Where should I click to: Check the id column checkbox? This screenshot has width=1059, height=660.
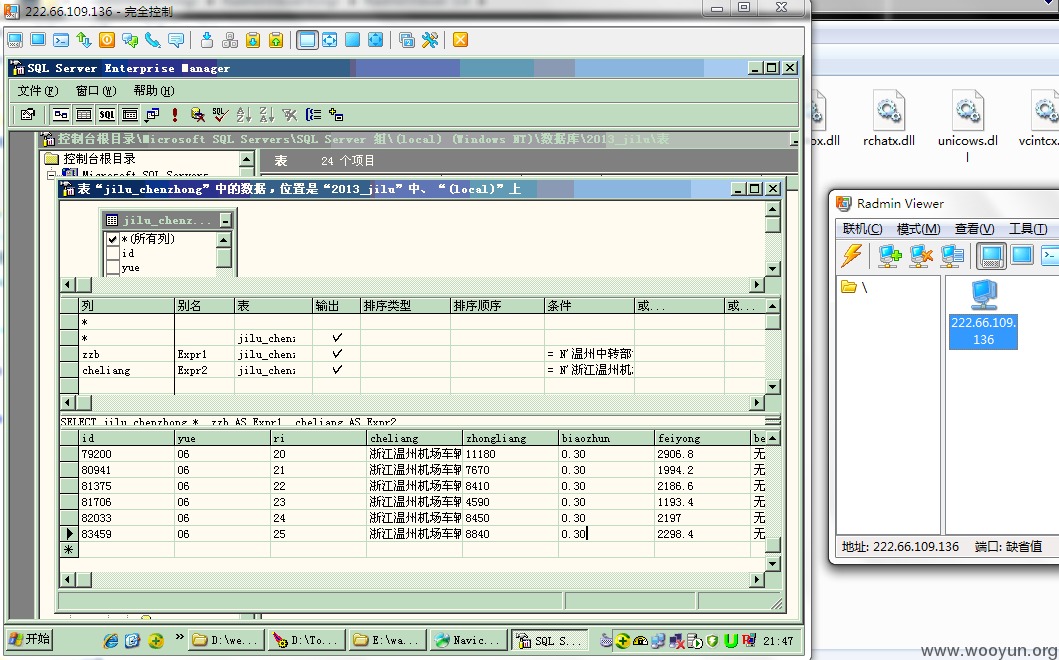pyautogui.click(x=113, y=253)
